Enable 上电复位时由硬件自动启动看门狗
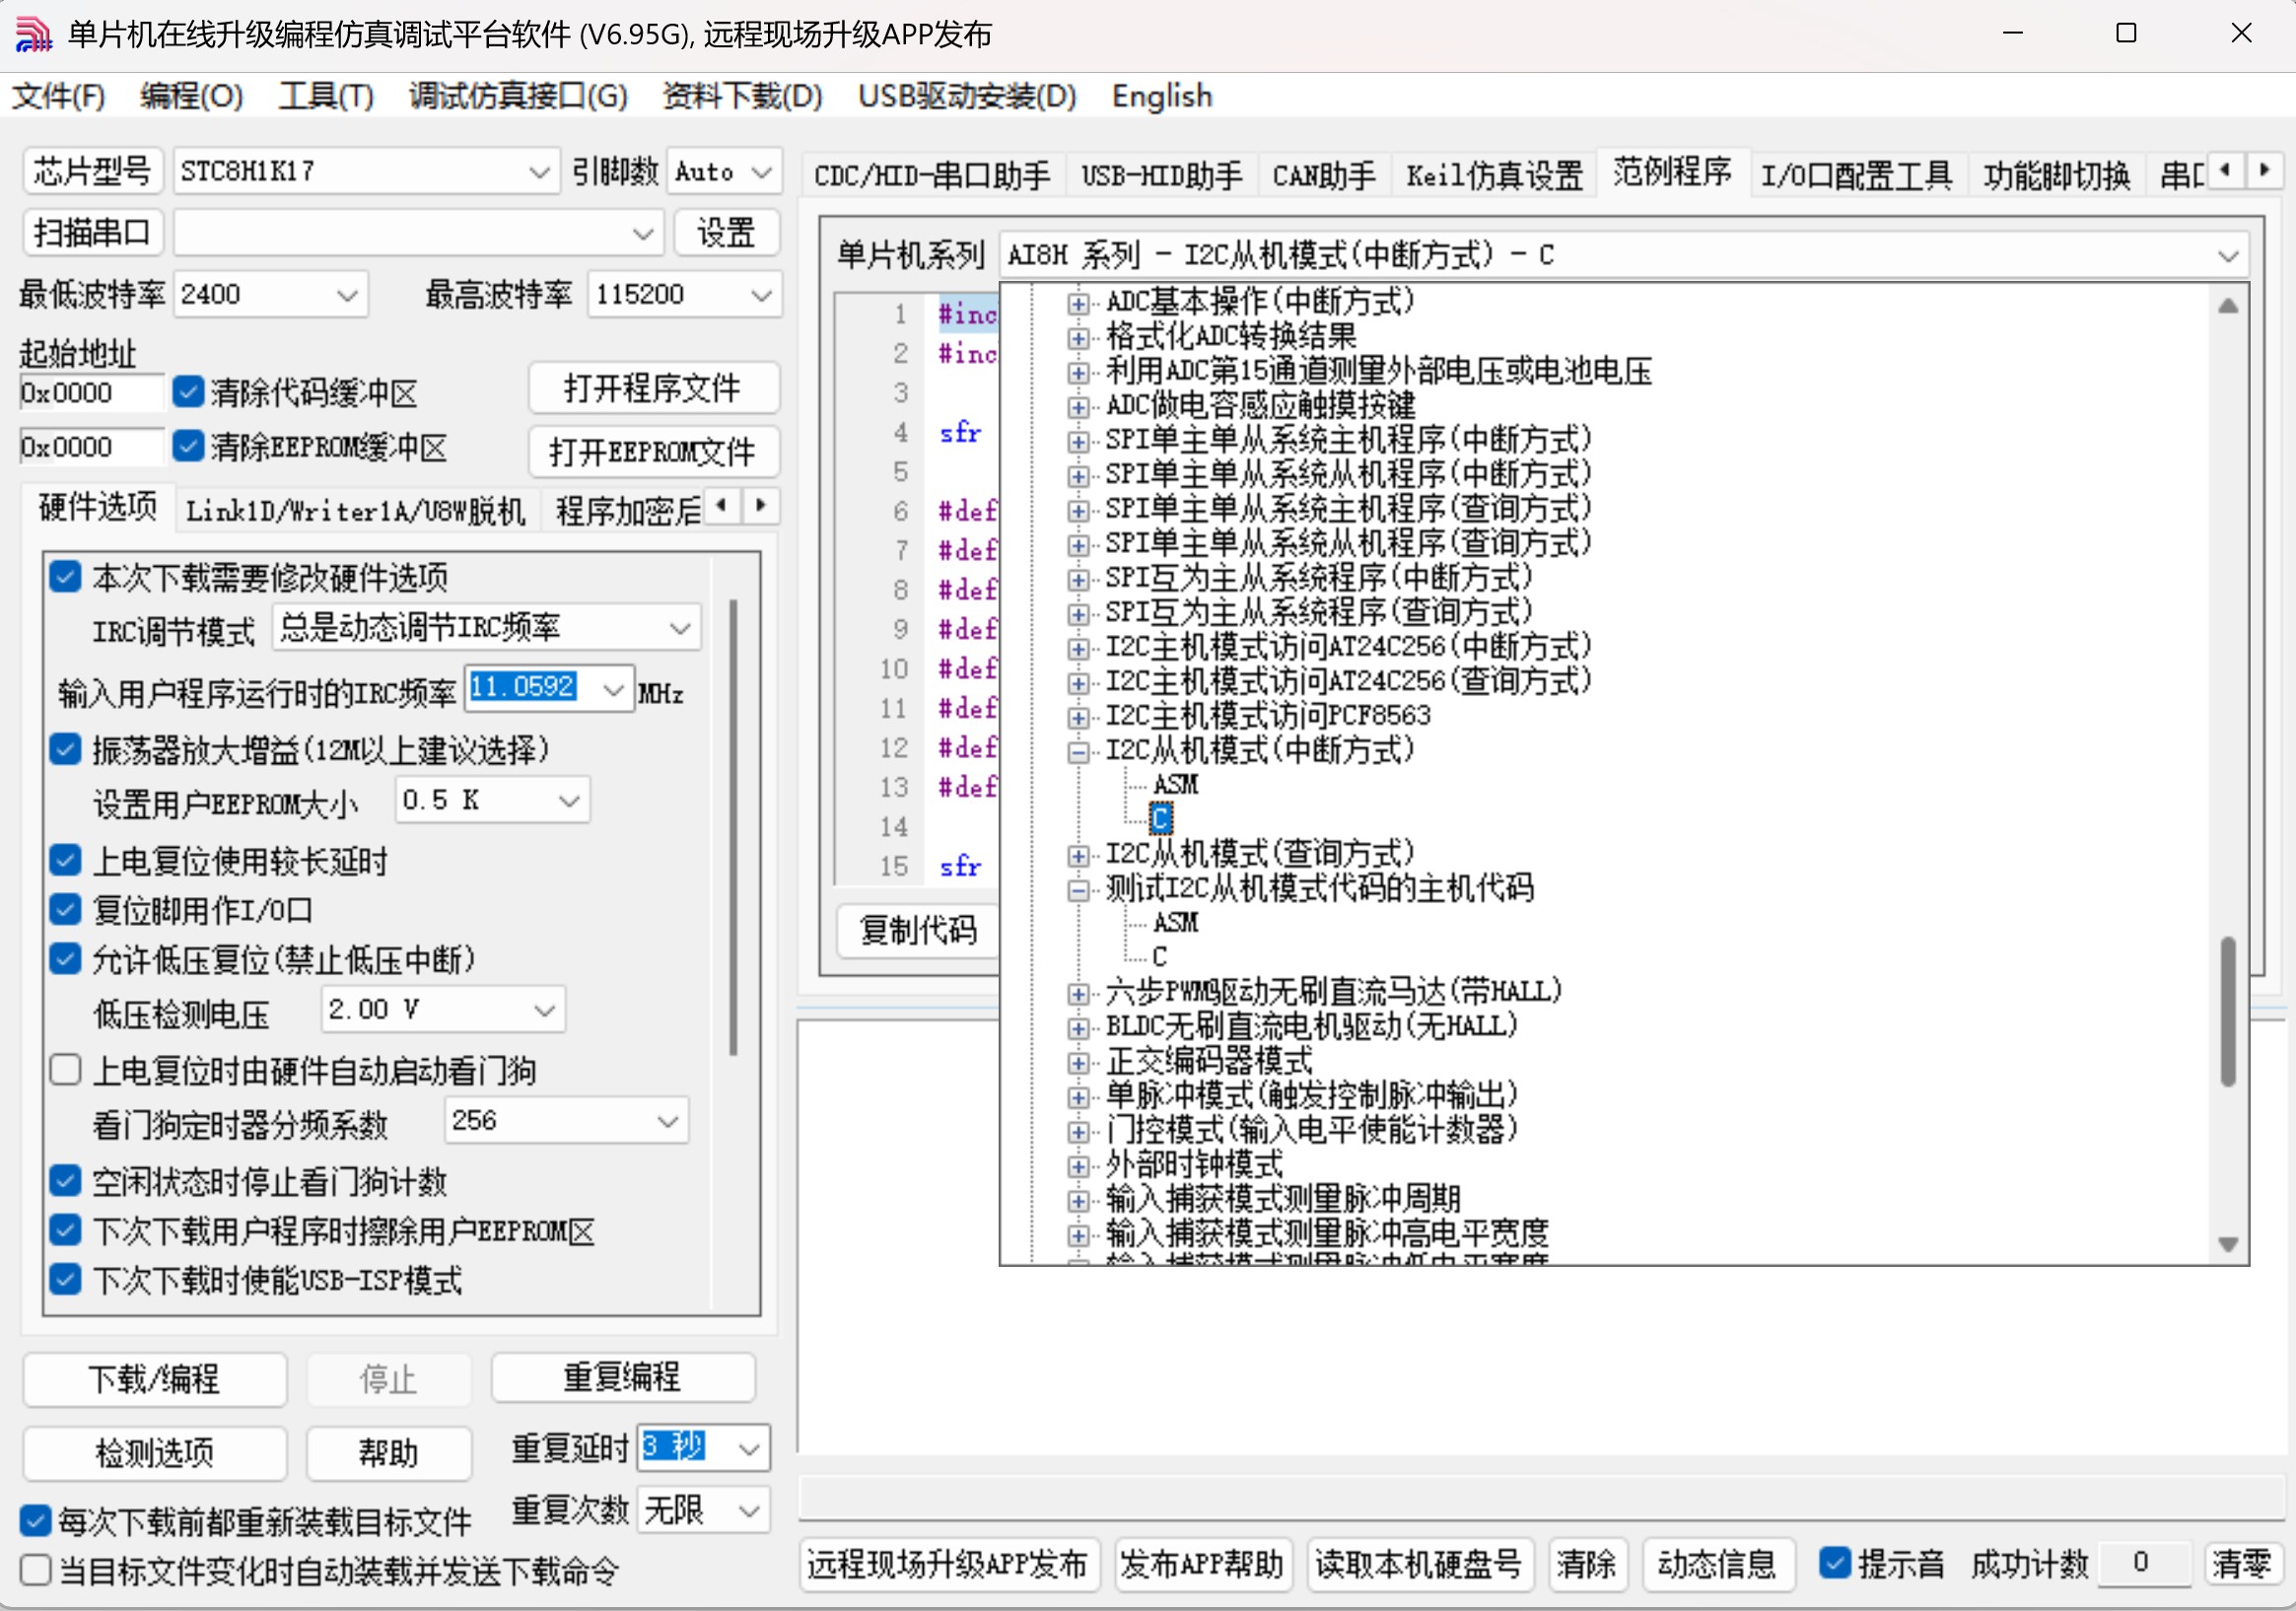This screenshot has height=1611, width=2296. point(66,1069)
